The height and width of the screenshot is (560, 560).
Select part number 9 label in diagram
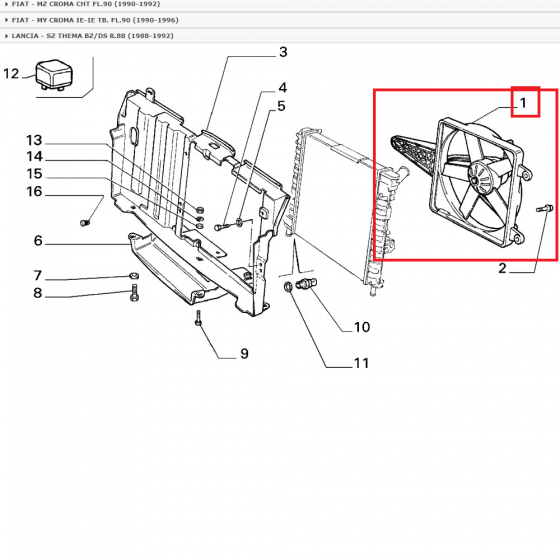[244, 354]
